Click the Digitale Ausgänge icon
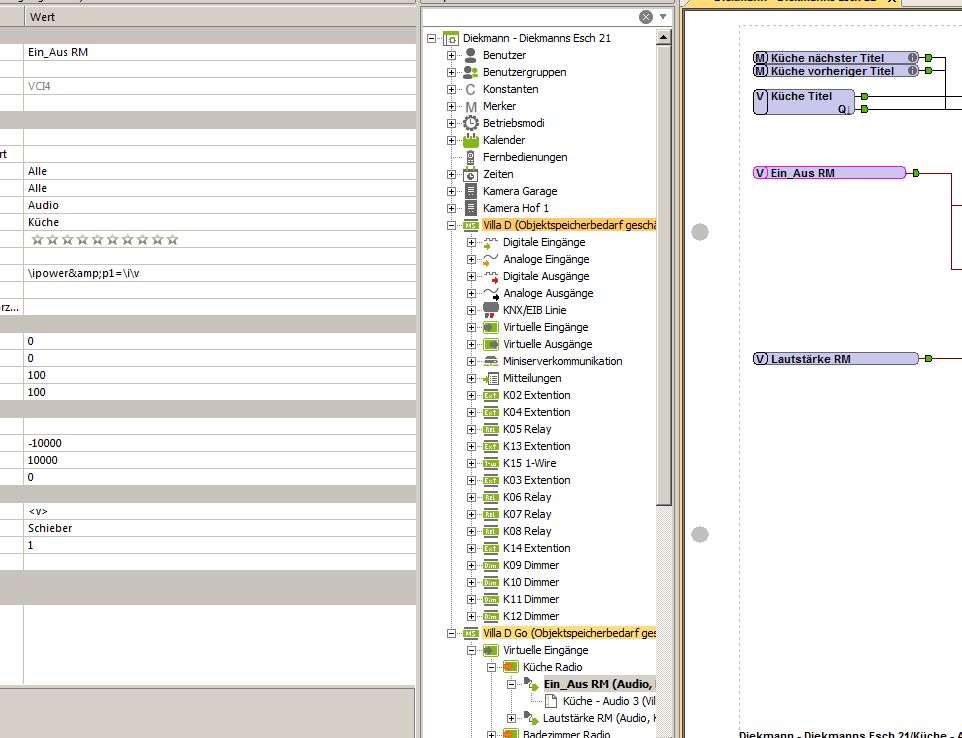 coord(491,277)
